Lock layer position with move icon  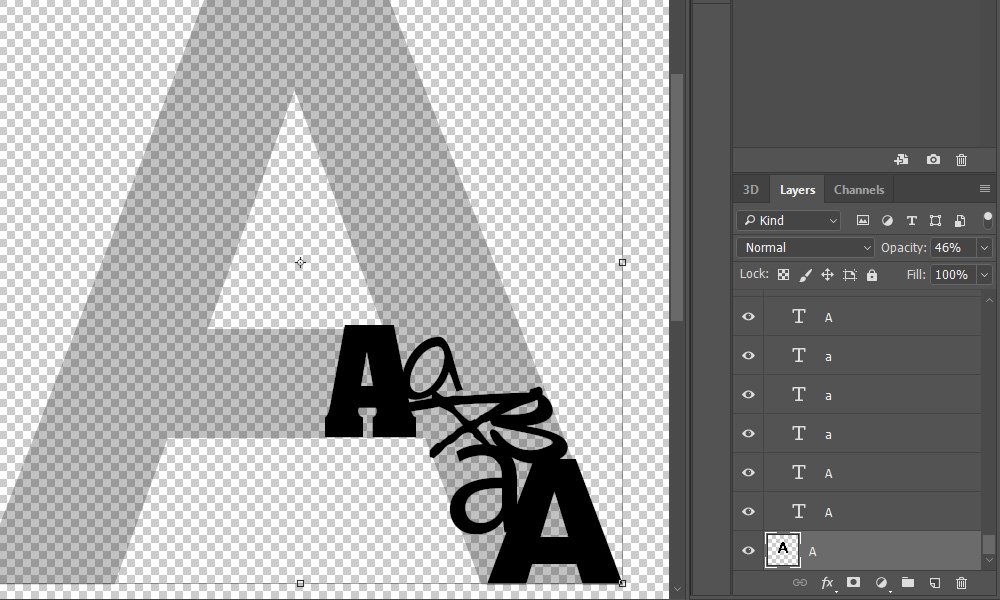pos(827,275)
